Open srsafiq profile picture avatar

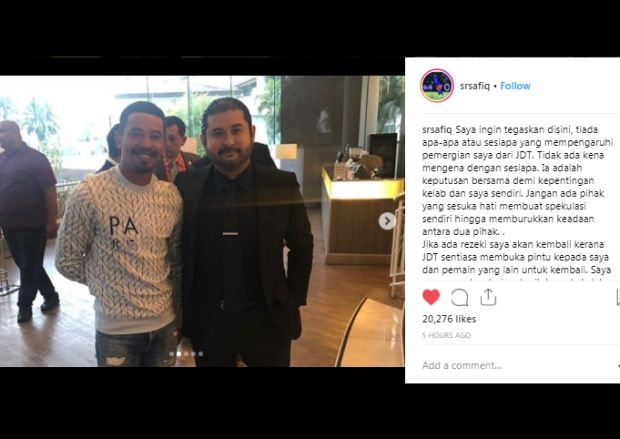tap(437, 86)
